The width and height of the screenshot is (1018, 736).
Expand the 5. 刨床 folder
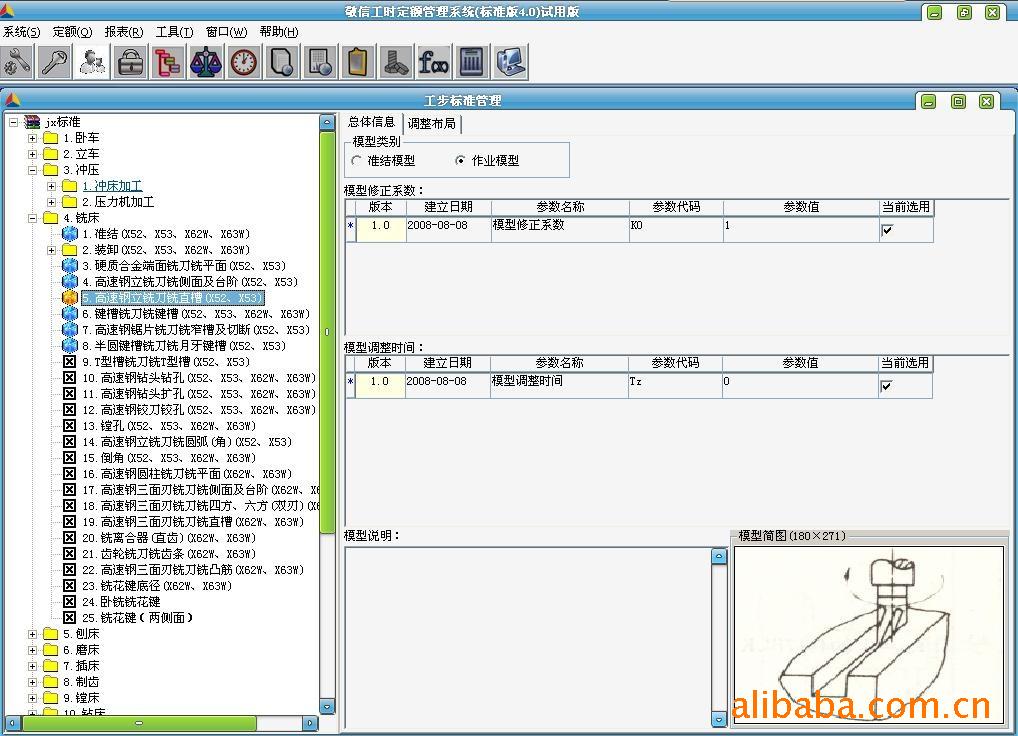click(32, 634)
